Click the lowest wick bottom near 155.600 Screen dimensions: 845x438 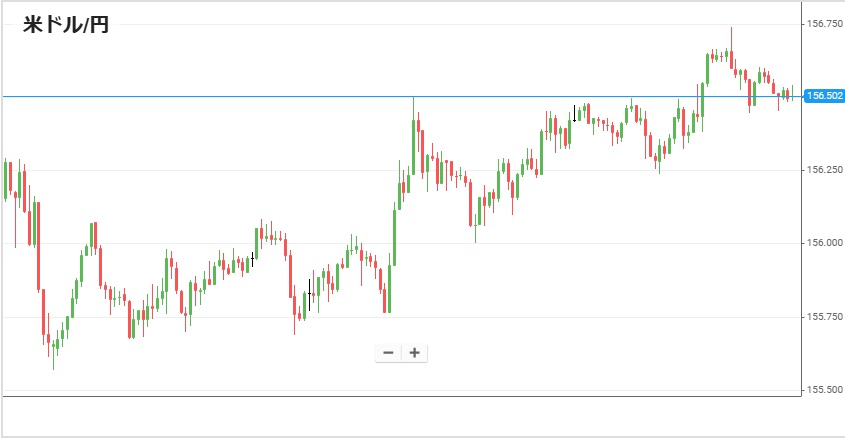coord(54,368)
